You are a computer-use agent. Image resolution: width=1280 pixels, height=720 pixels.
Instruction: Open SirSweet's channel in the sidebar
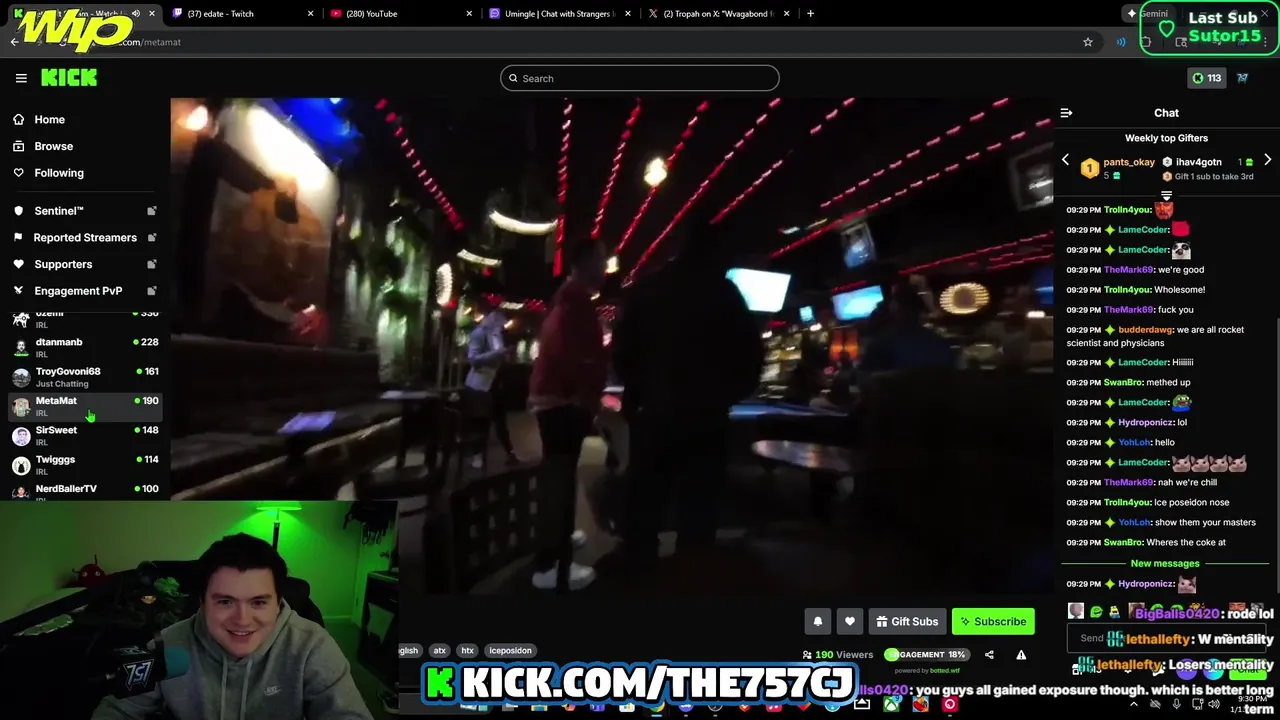pyautogui.click(x=85, y=435)
